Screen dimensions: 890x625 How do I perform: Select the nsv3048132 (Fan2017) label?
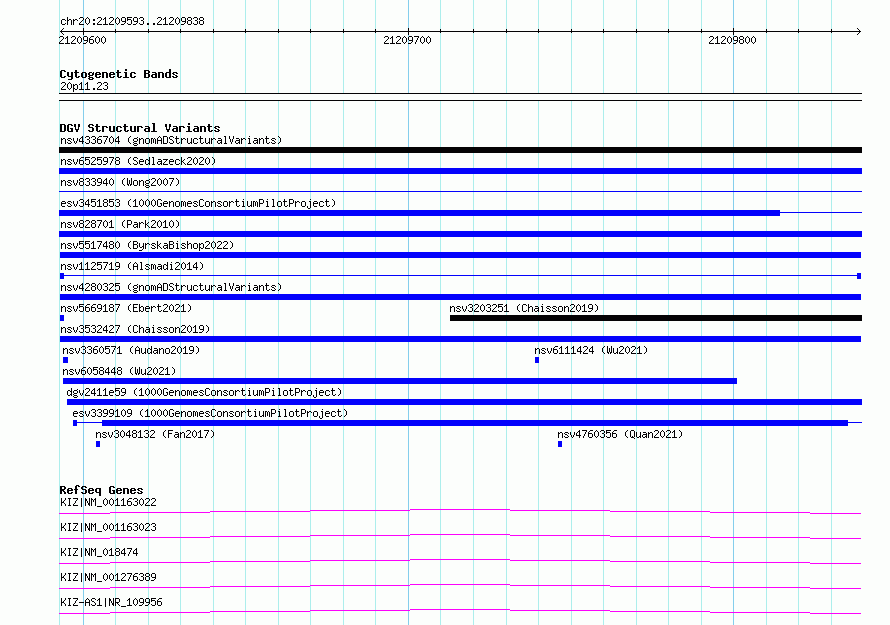(155, 434)
